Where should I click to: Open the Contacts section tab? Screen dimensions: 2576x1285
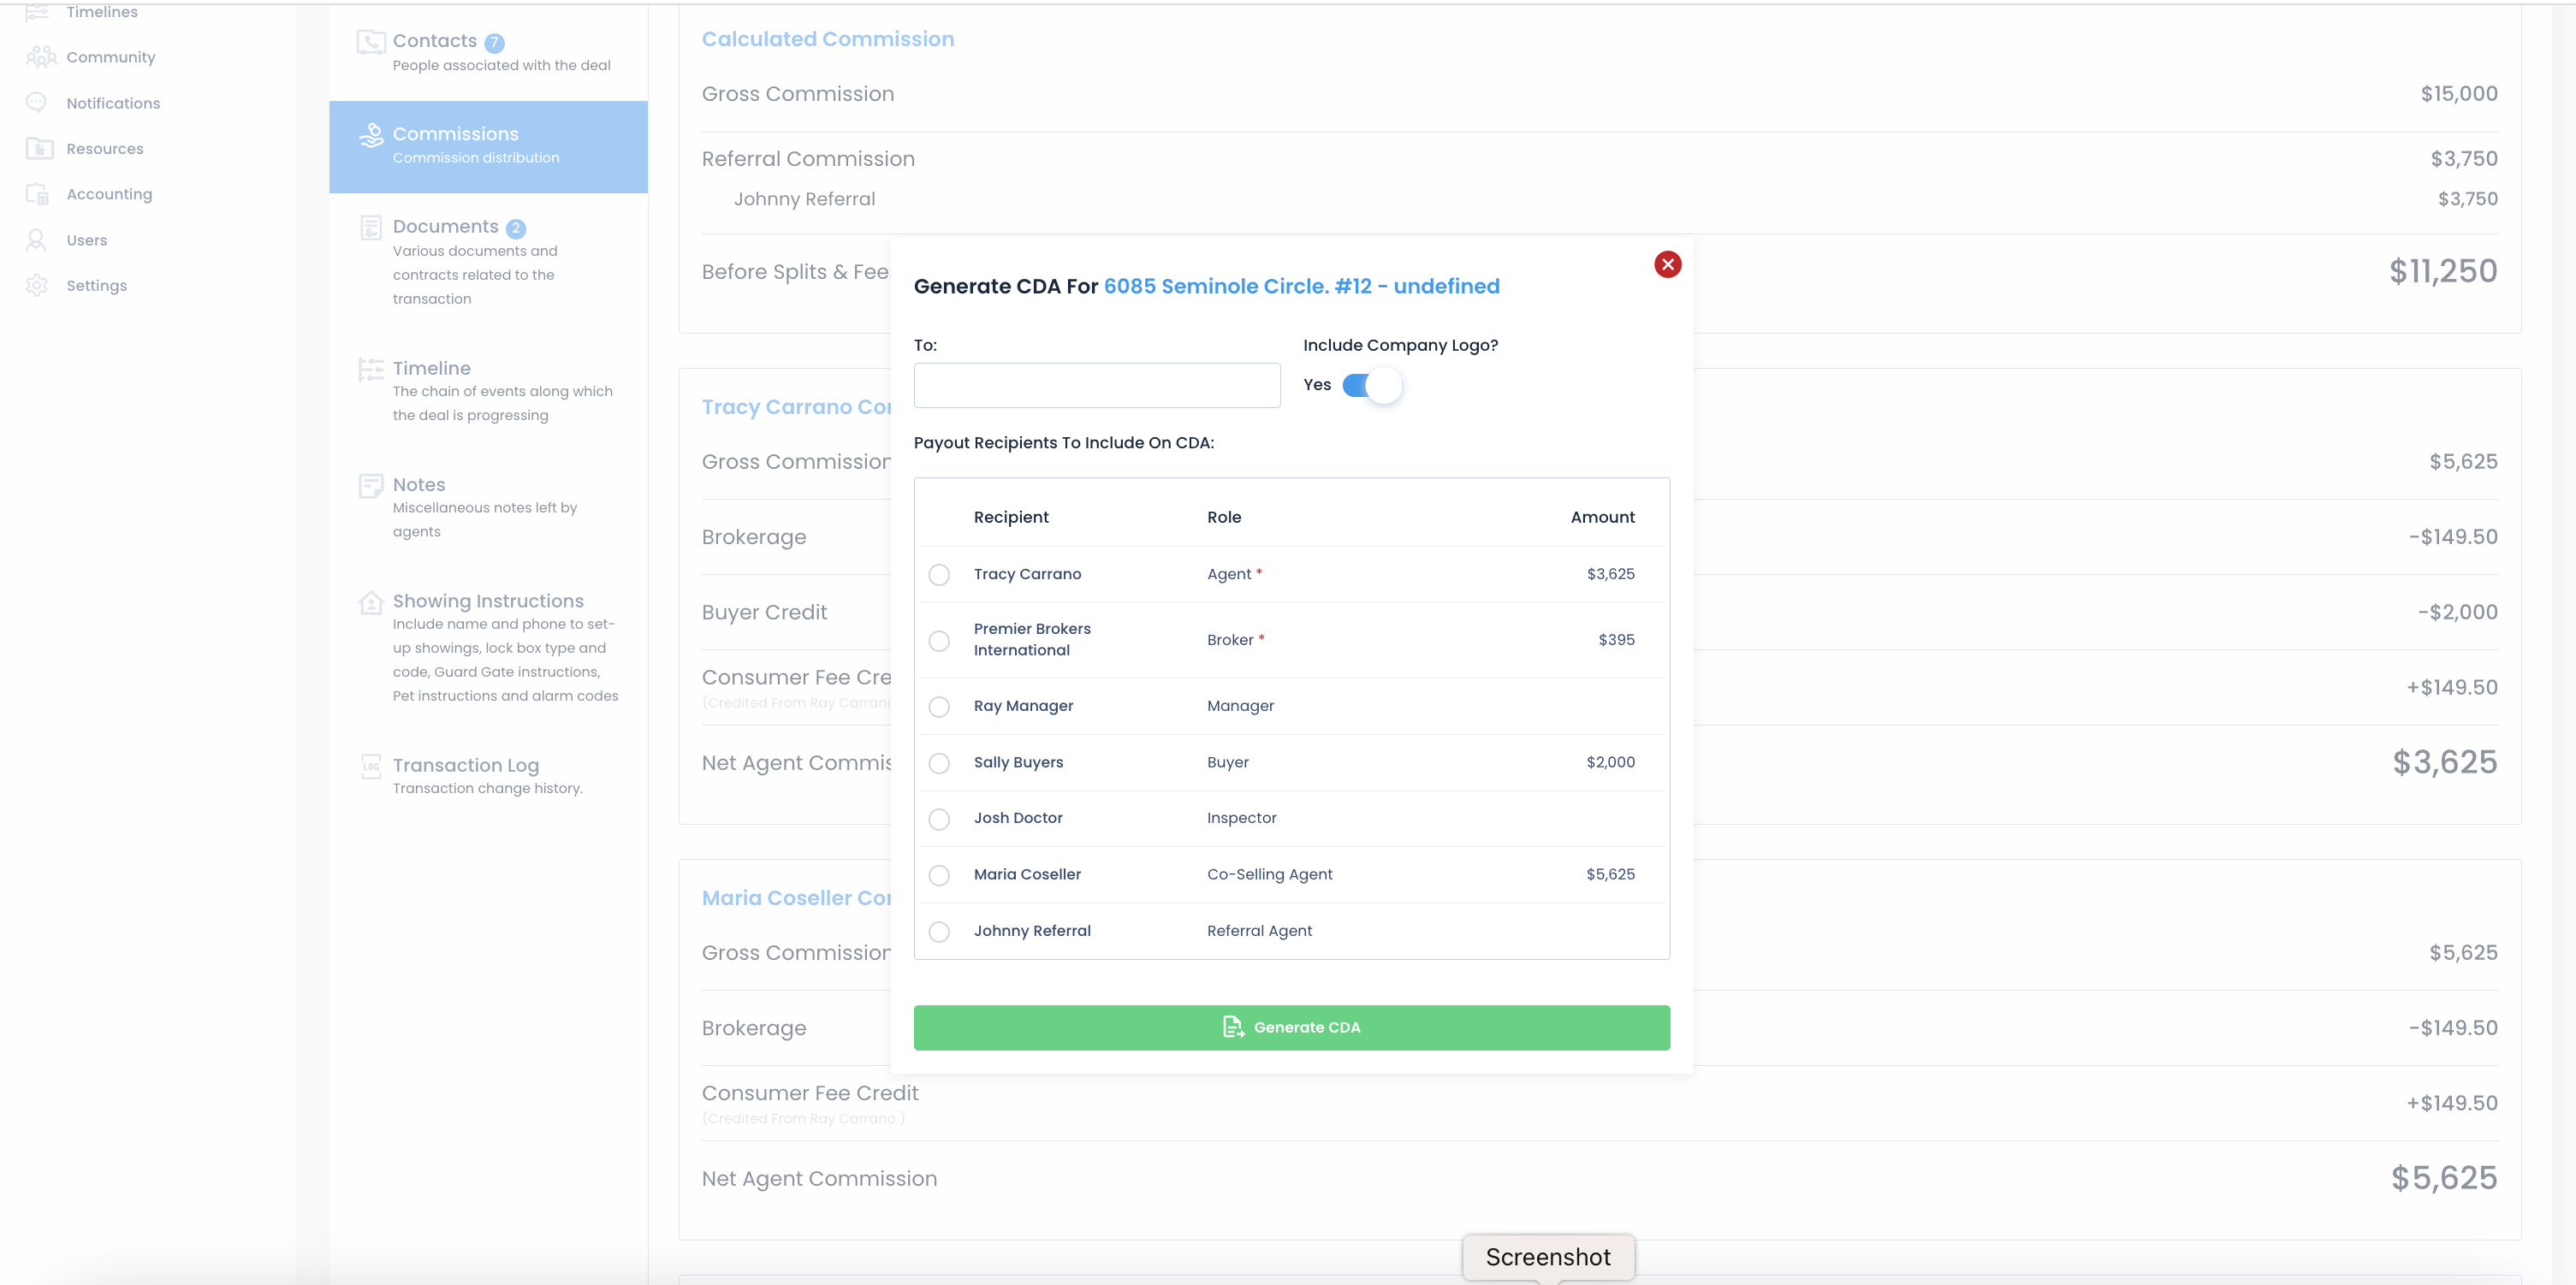coord(434,41)
